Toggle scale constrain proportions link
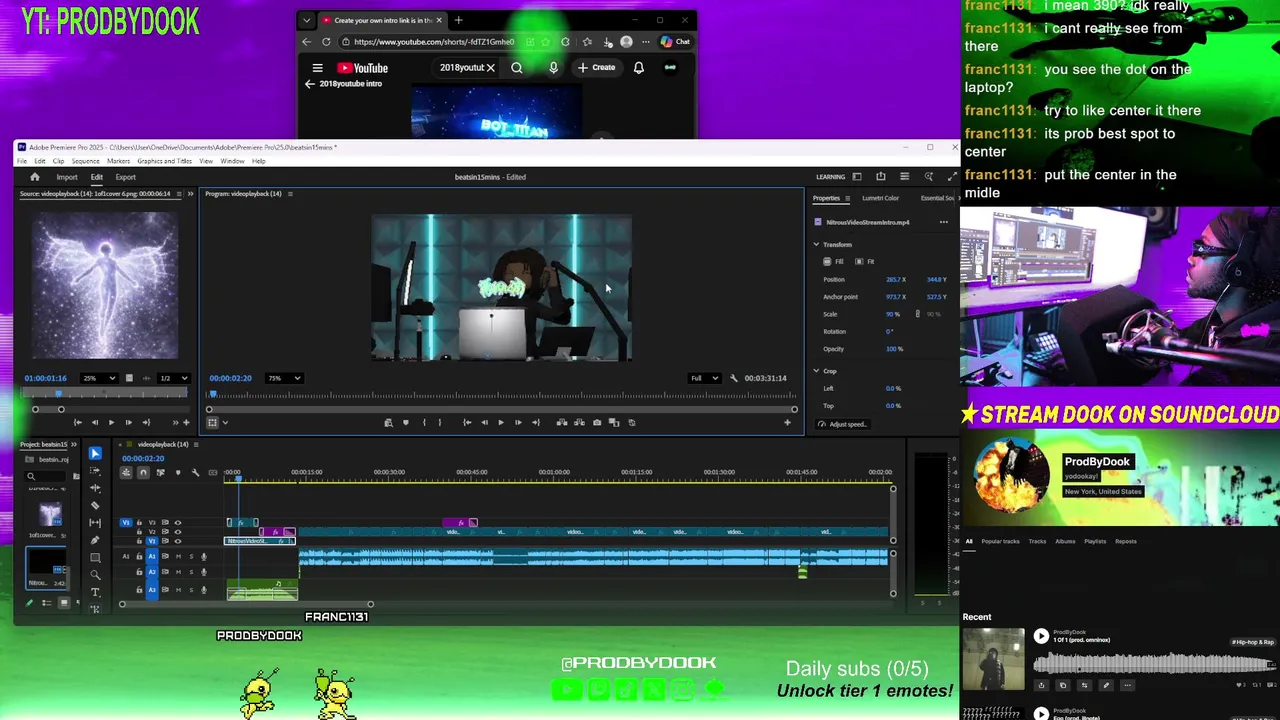1280x720 pixels. pyautogui.click(x=917, y=314)
